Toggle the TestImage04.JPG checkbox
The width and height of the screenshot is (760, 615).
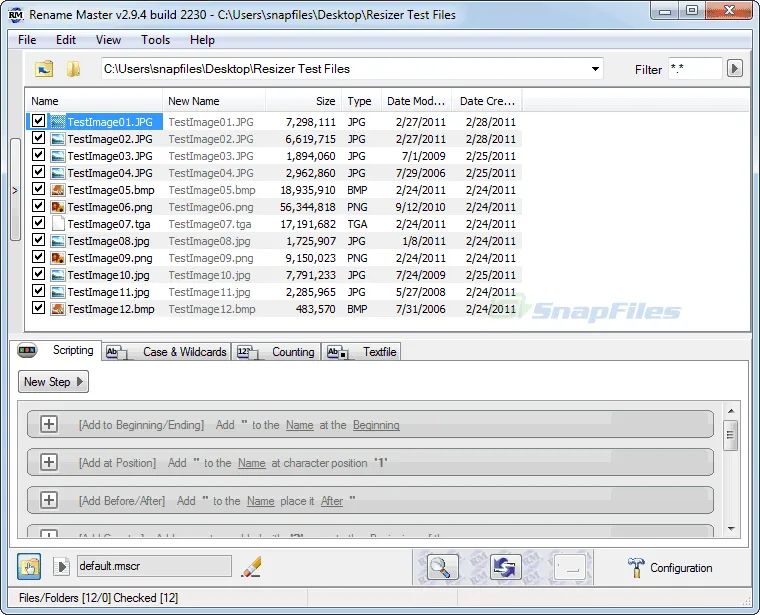(x=38, y=172)
